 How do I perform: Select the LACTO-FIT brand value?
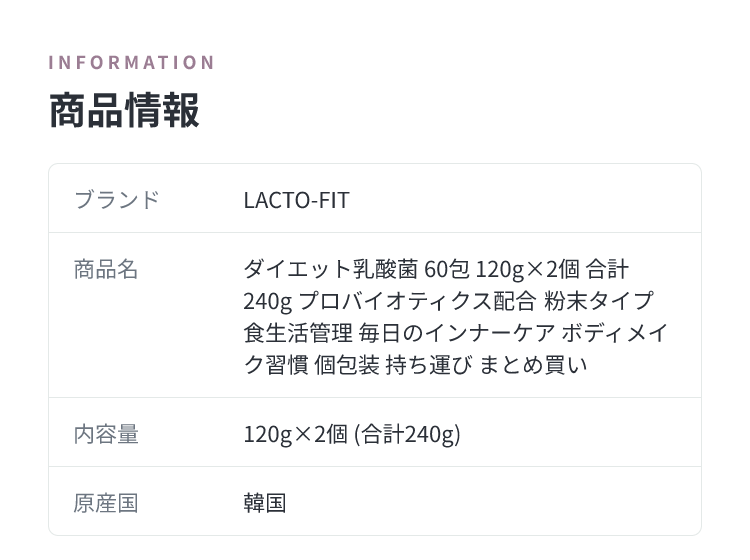coord(297,200)
